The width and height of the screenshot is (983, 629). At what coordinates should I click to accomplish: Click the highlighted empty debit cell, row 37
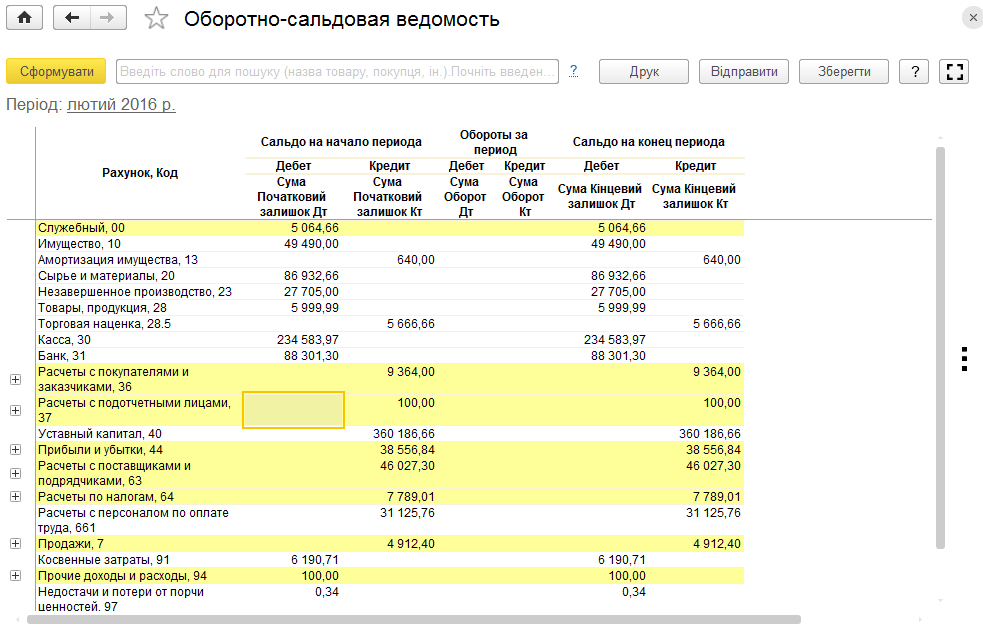pos(293,410)
